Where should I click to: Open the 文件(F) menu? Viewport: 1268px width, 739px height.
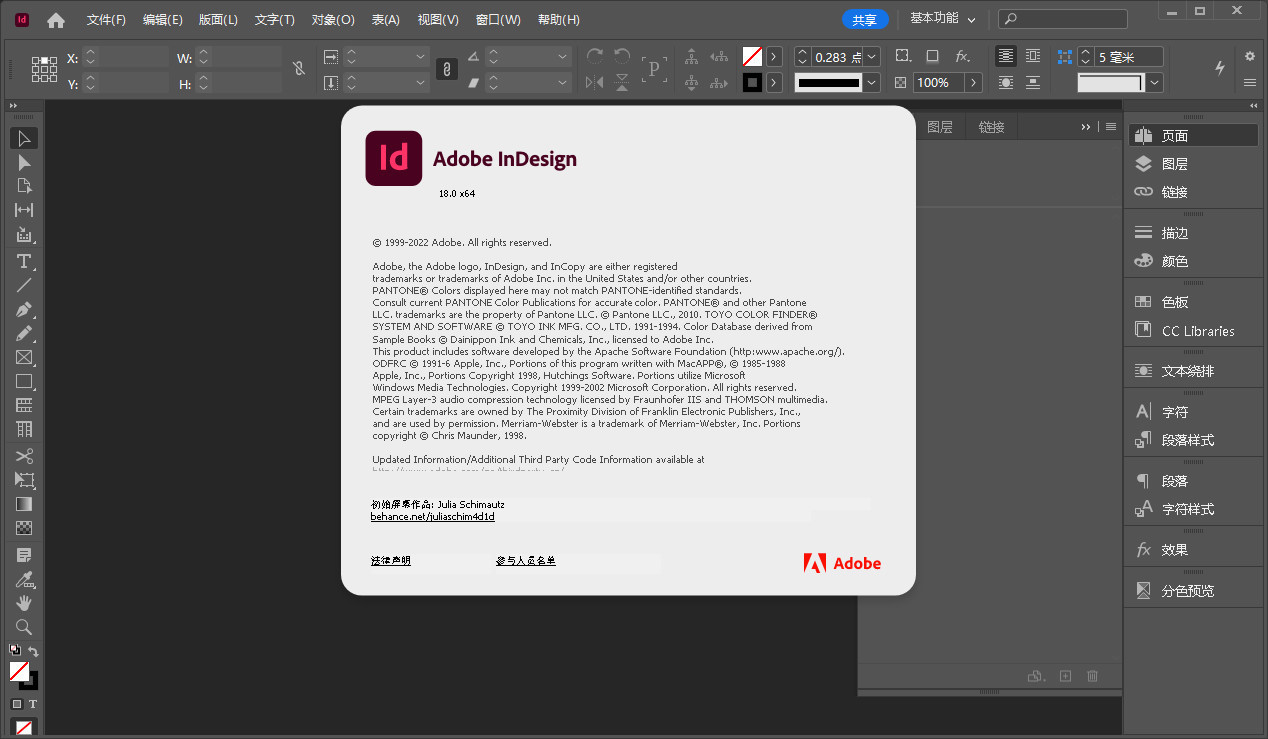pyautogui.click(x=106, y=20)
